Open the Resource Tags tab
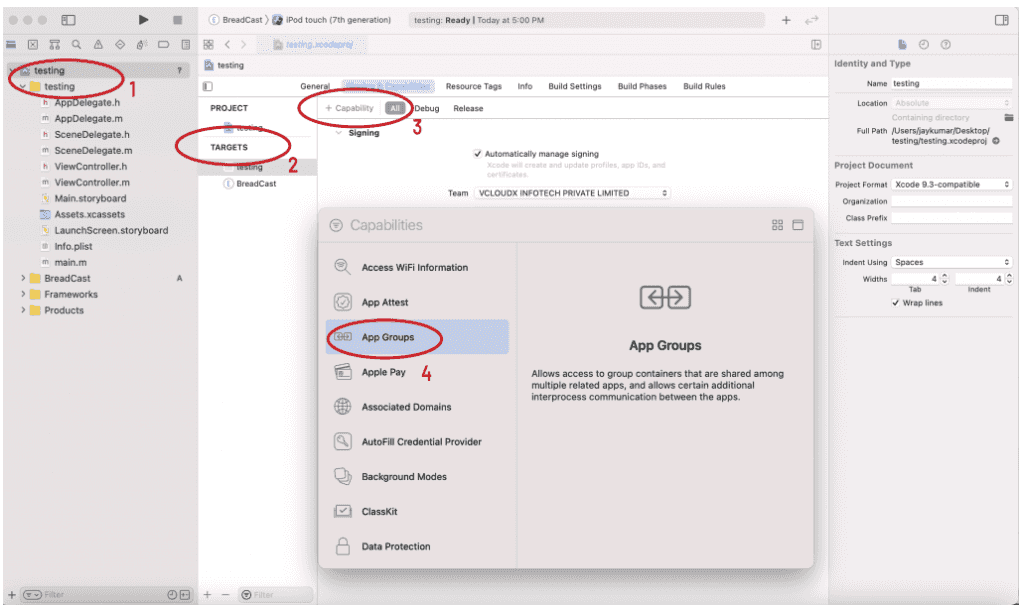1019x608 pixels. [x=474, y=86]
